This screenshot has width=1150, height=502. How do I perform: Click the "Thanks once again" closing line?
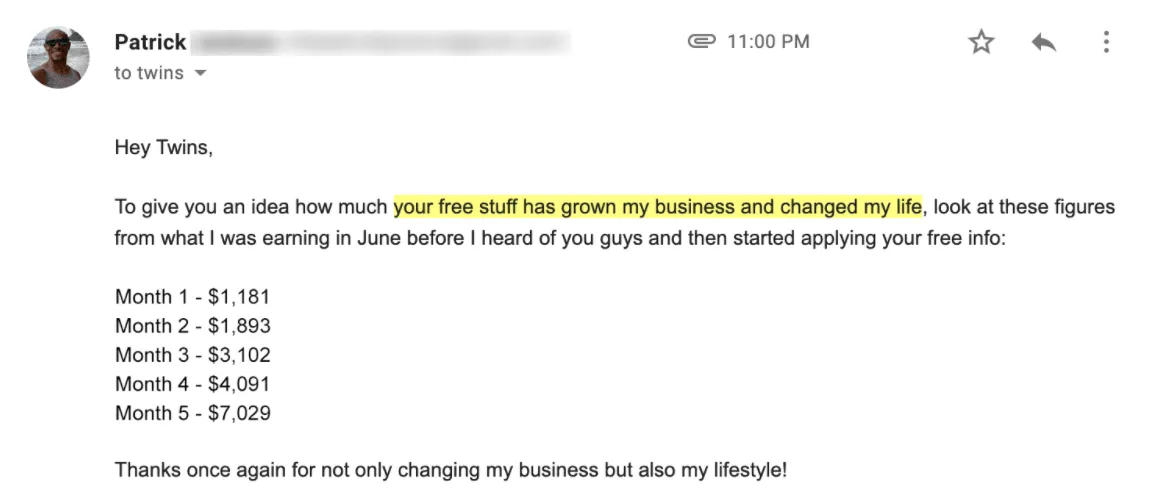click(450, 470)
